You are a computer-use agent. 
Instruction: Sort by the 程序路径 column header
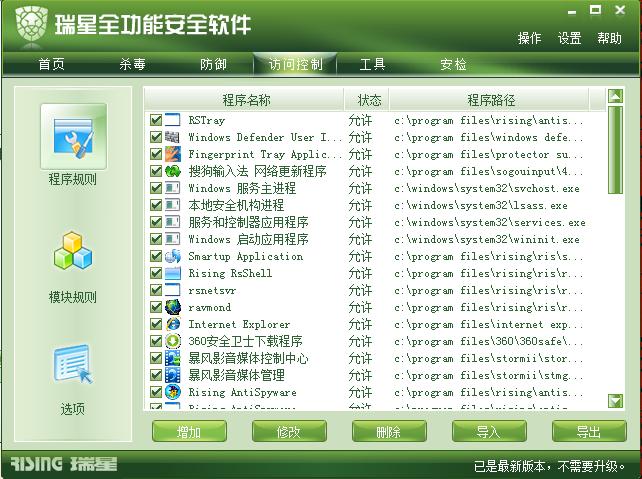[490, 99]
